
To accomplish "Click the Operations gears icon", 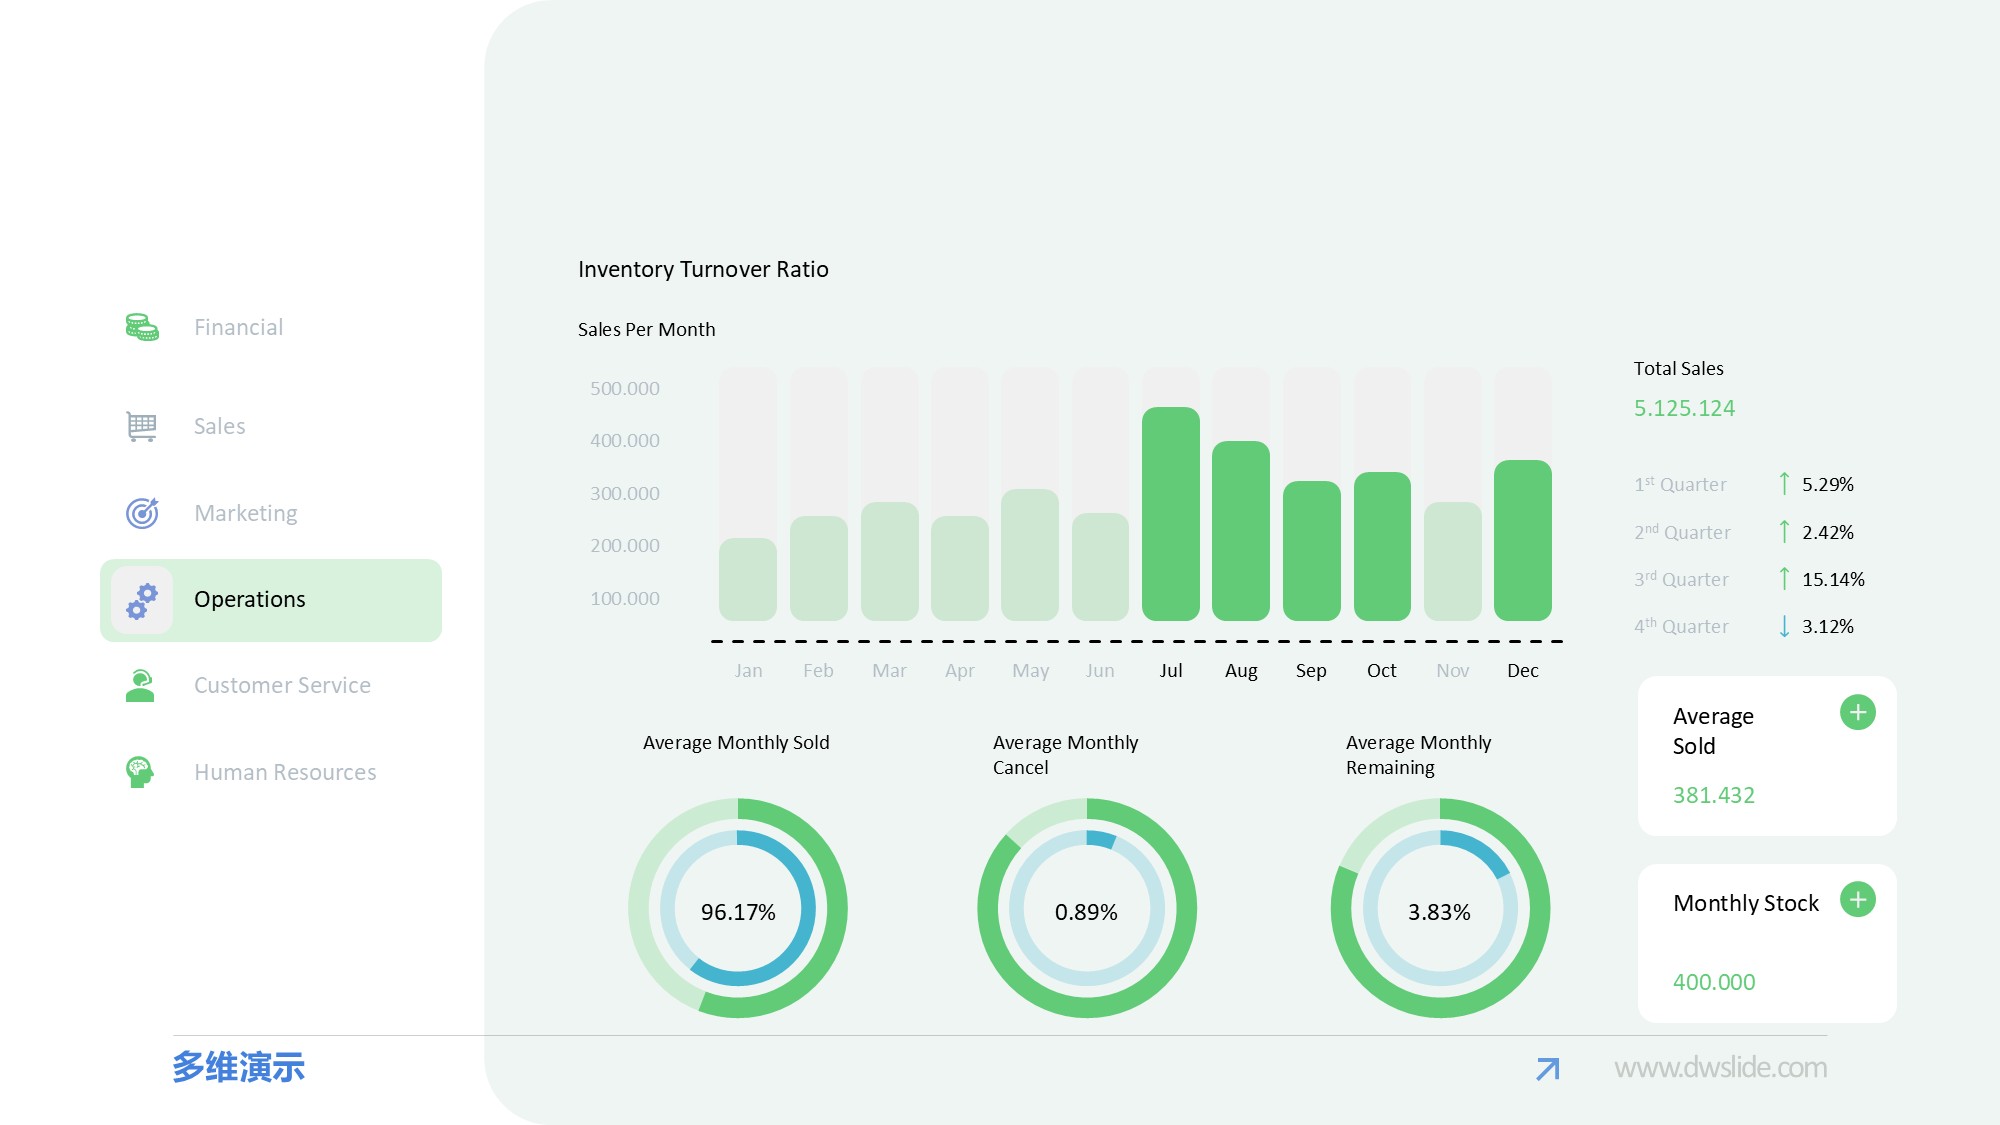I will [142, 600].
